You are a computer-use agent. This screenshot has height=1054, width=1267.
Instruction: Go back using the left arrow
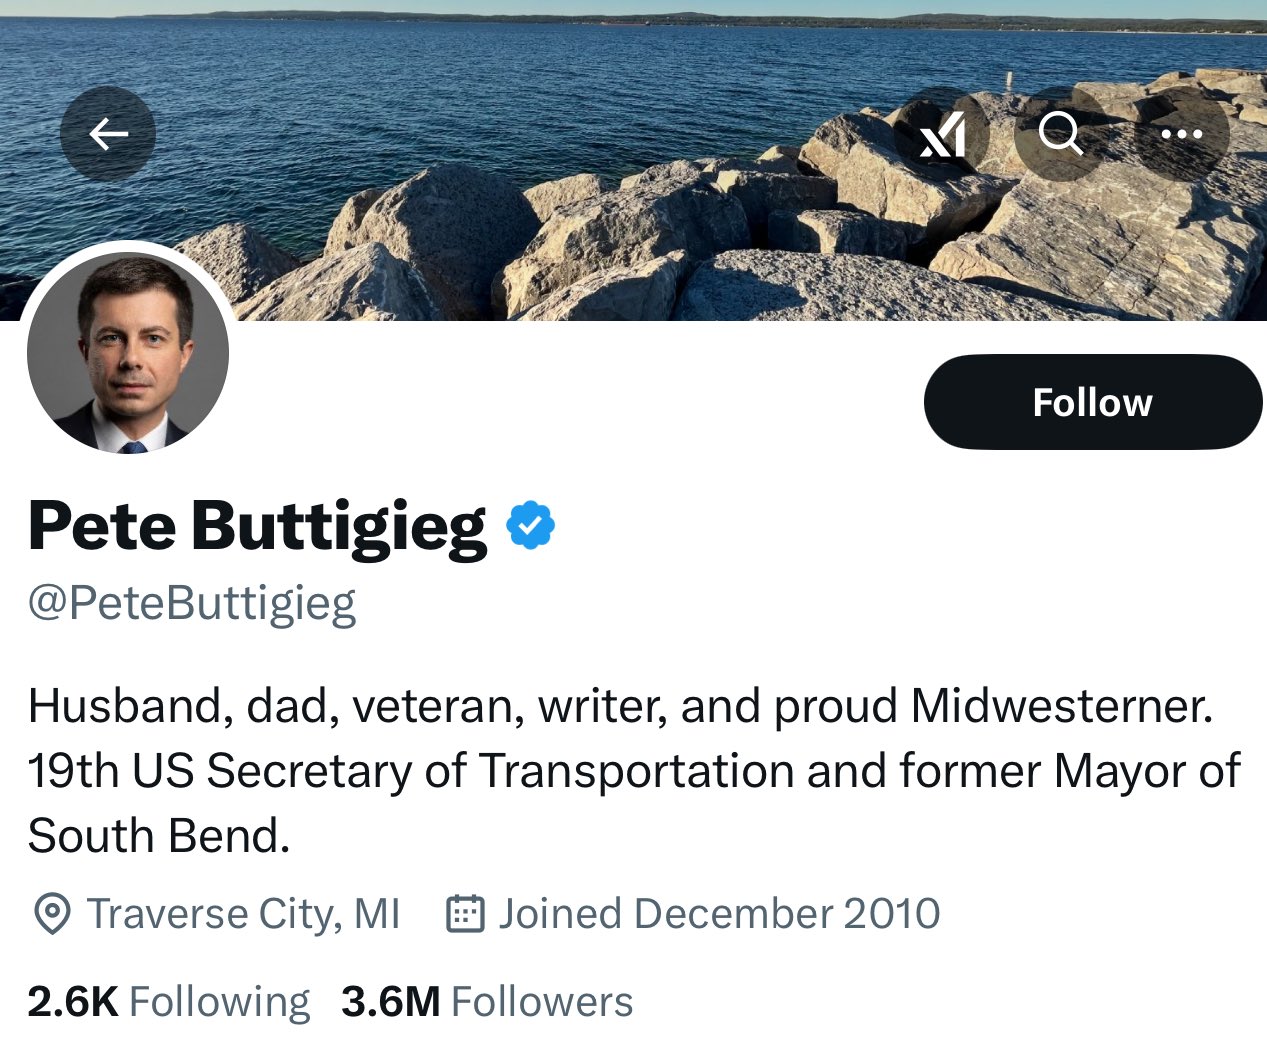(x=108, y=134)
